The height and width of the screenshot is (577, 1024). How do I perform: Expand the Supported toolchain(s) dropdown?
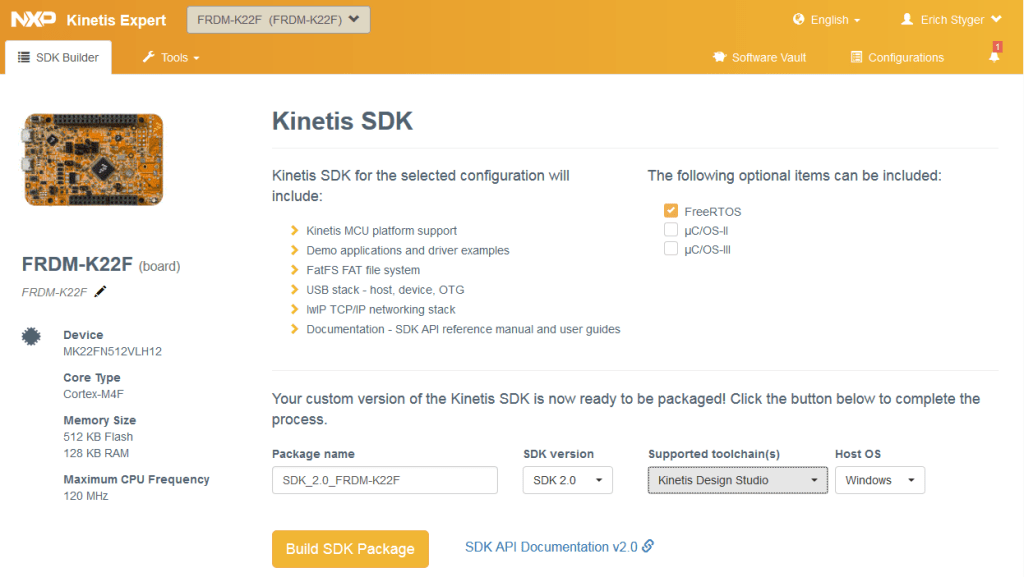click(x=737, y=480)
